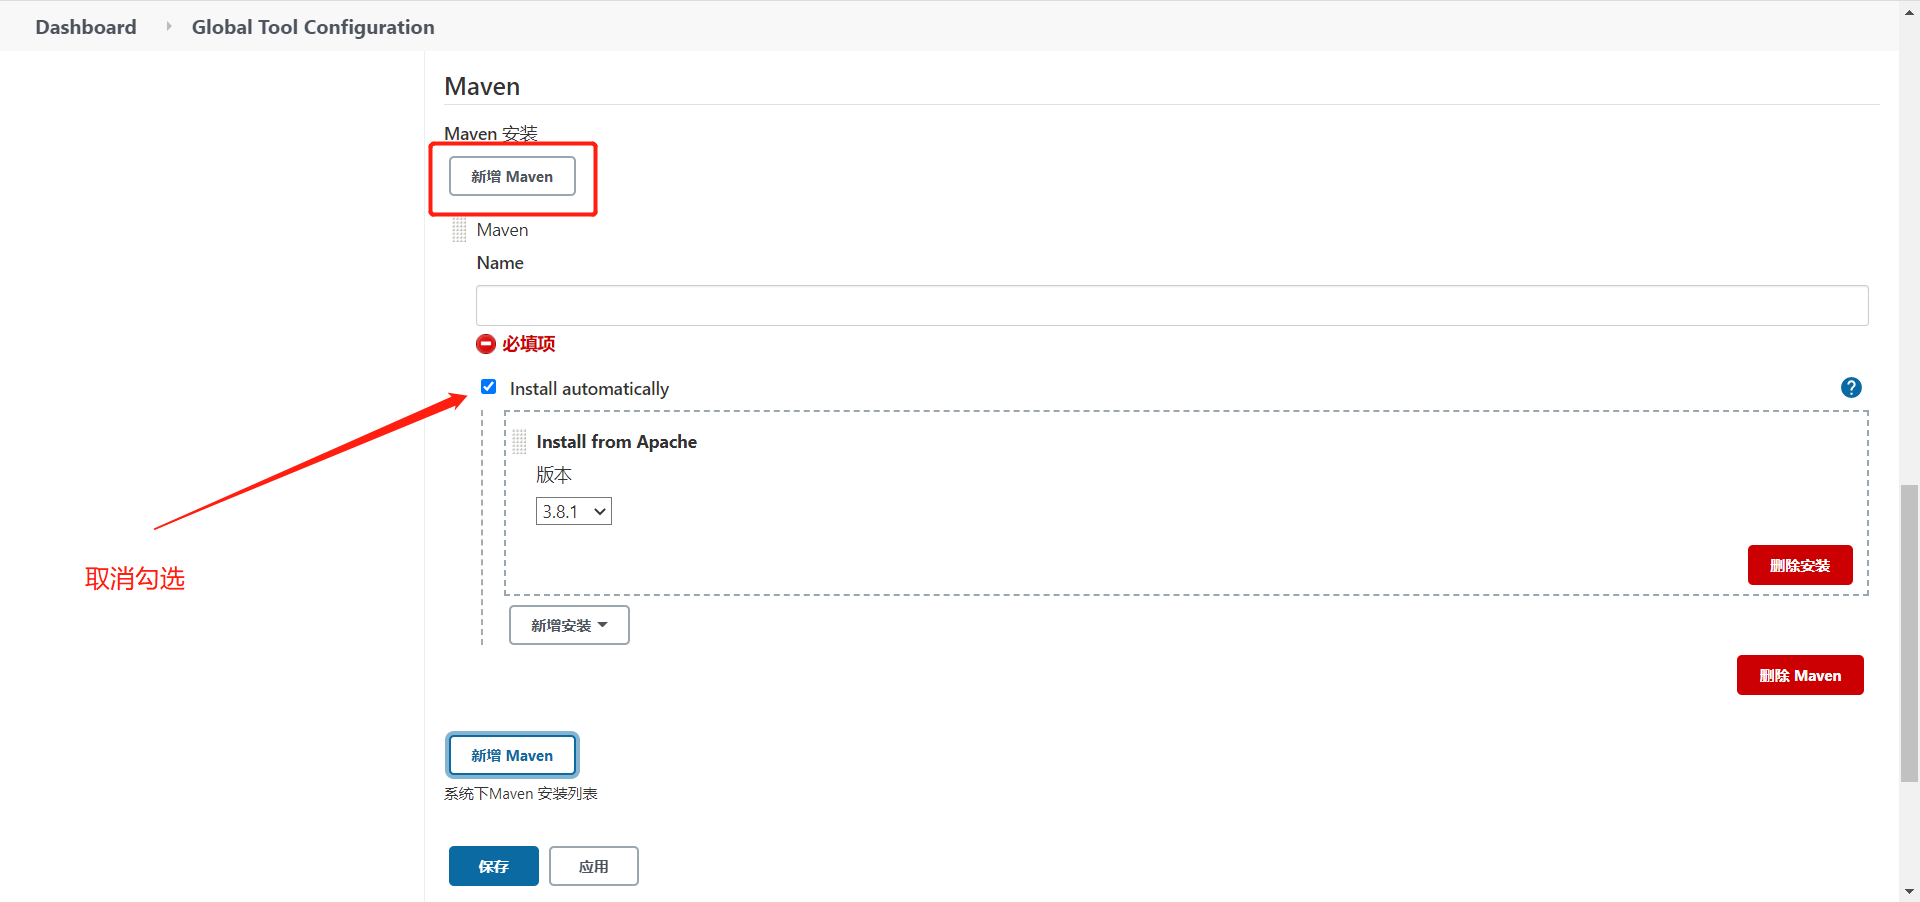Uncheck Install automatically checkbox
Image resolution: width=1920 pixels, height=902 pixels.
click(488, 387)
